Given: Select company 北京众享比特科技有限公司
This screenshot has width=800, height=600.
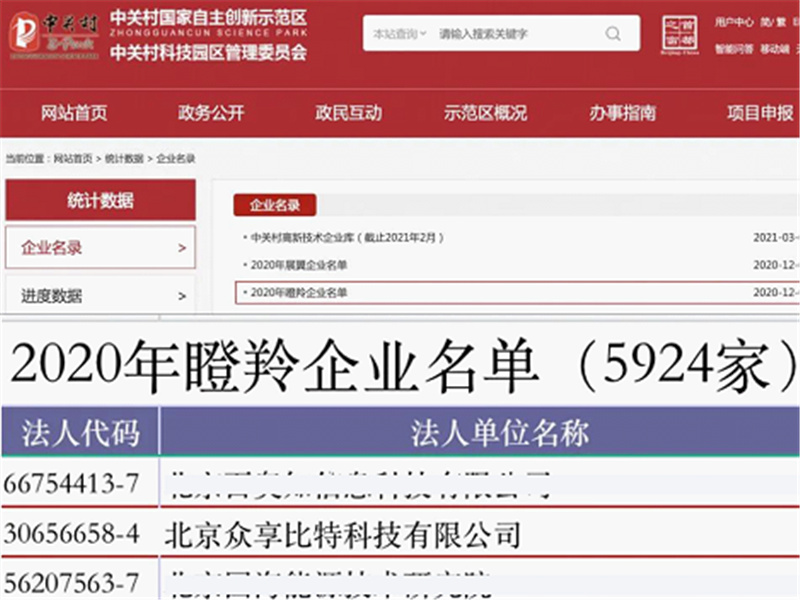Looking at the screenshot, I should click(x=342, y=535).
